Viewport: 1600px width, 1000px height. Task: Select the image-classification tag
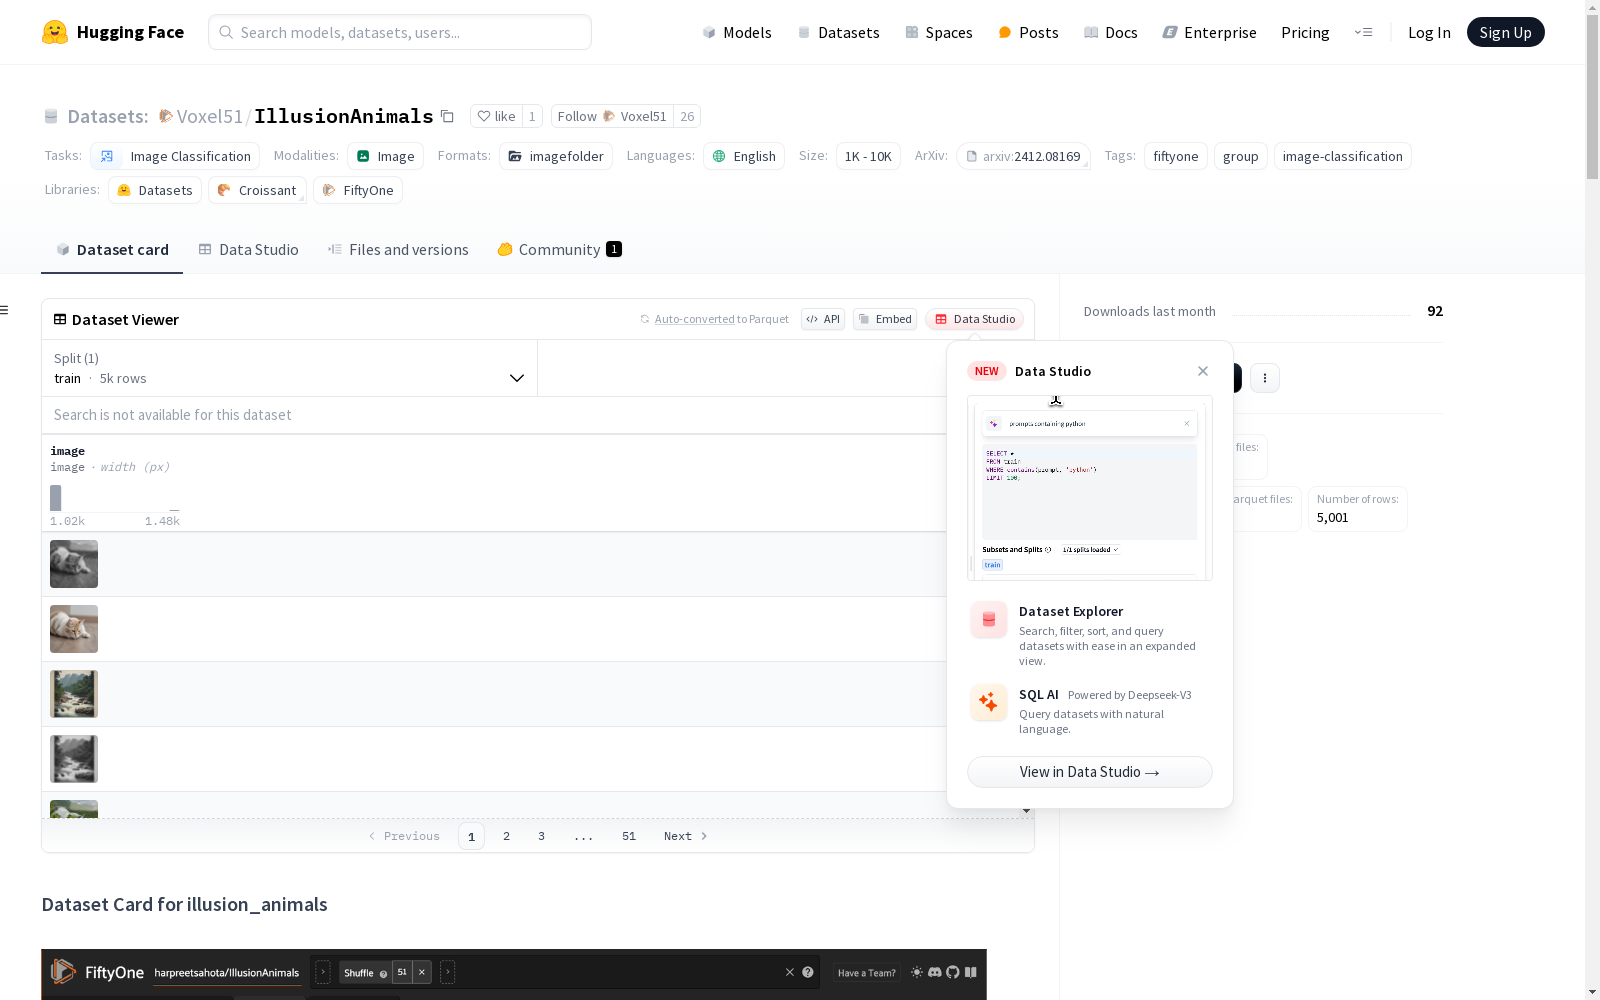pyautogui.click(x=1342, y=156)
